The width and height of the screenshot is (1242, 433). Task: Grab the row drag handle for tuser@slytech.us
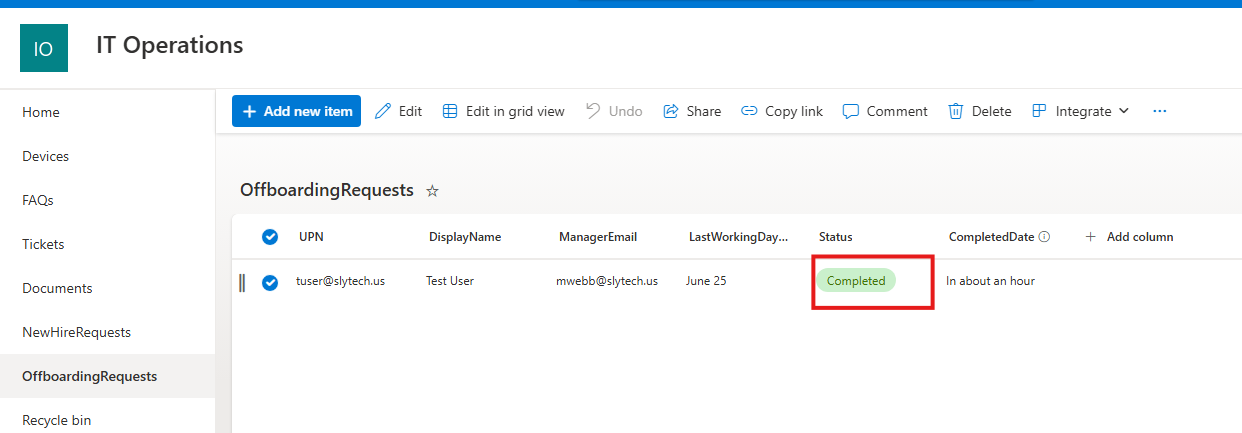(x=242, y=283)
